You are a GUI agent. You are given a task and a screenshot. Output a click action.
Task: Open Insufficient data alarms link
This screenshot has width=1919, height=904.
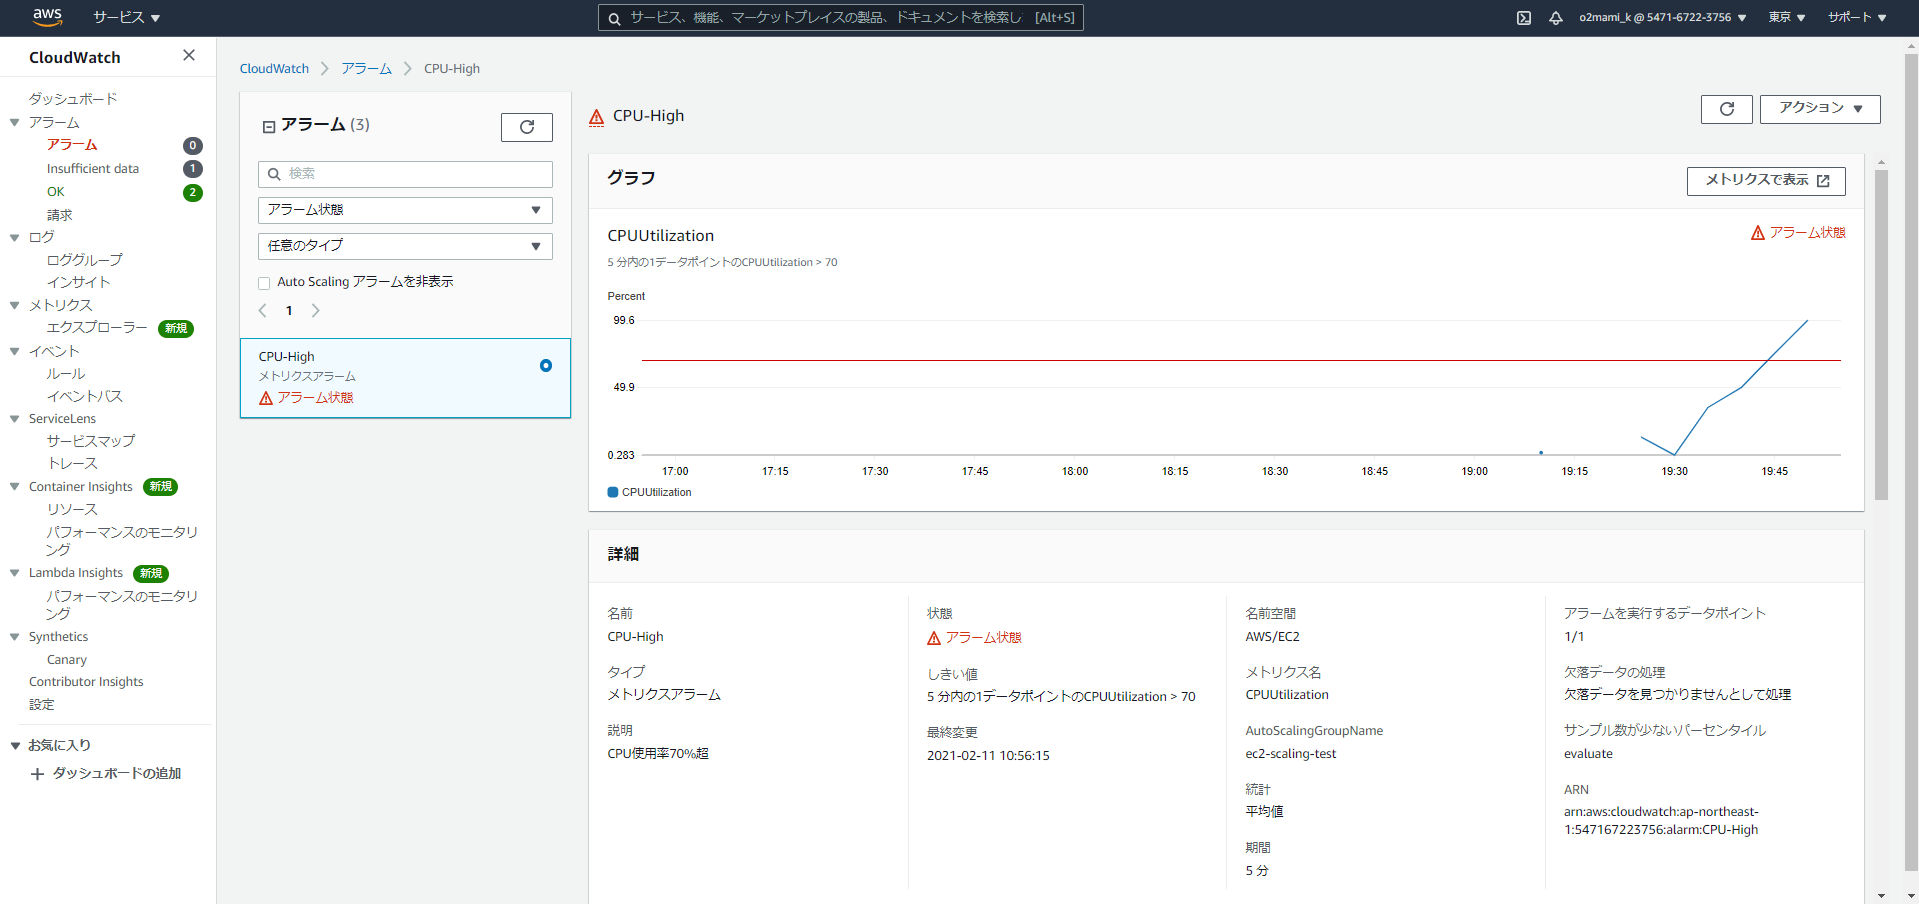click(93, 169)
